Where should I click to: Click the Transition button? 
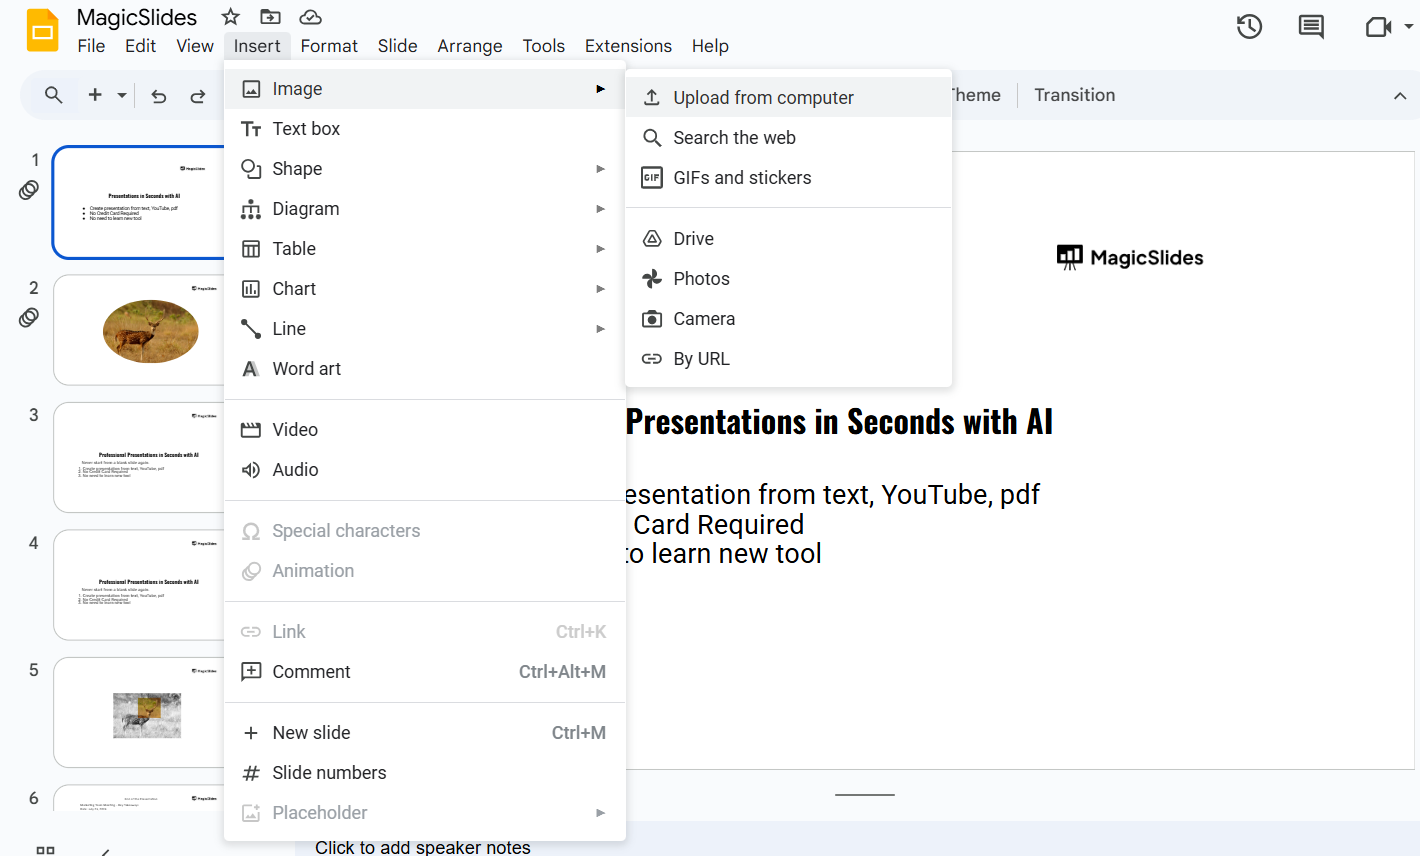1074,95
